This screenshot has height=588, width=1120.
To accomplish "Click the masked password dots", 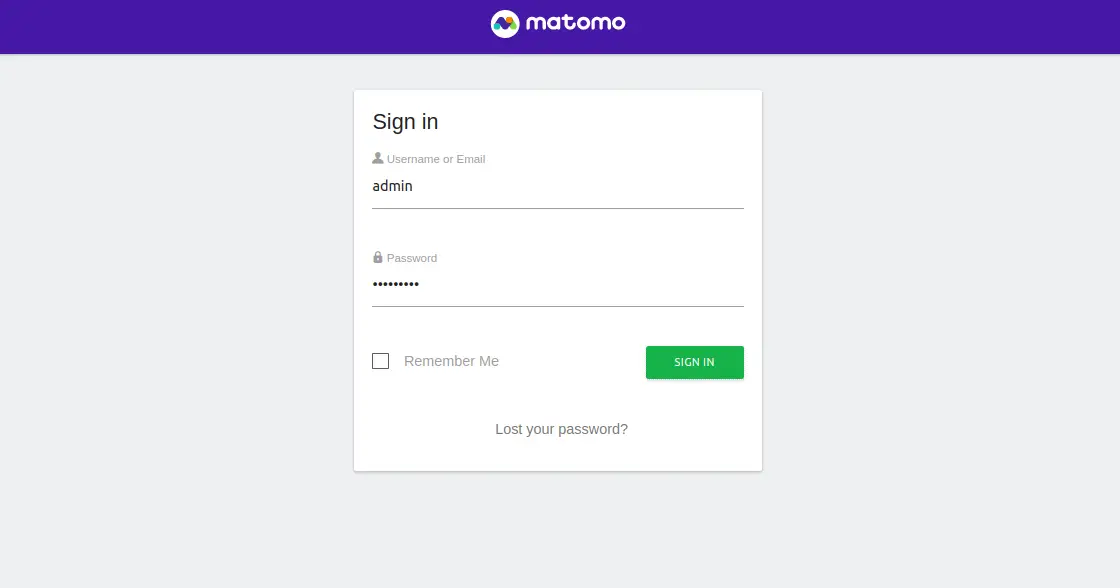I will tap(396, 284).
